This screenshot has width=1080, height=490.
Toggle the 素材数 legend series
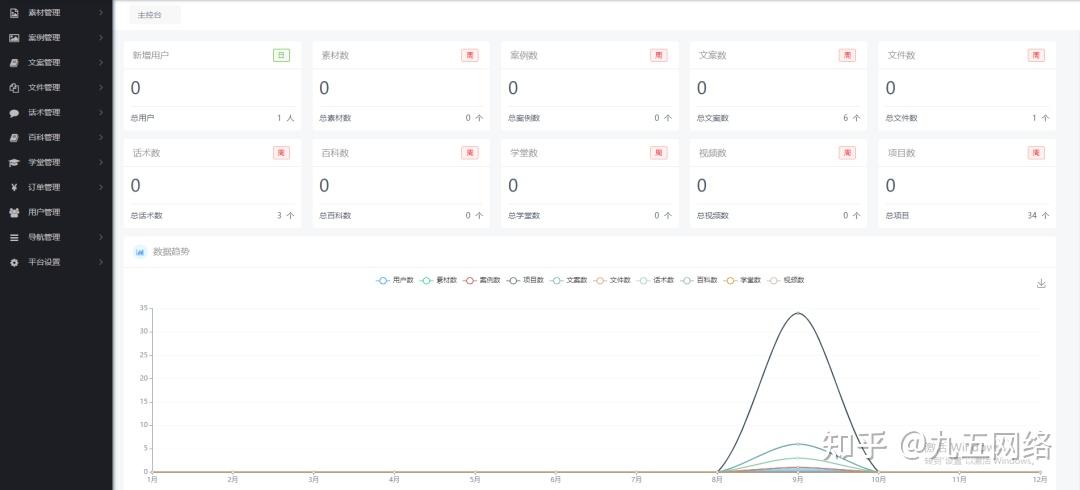pyautogui.click(x=438, y=280)
